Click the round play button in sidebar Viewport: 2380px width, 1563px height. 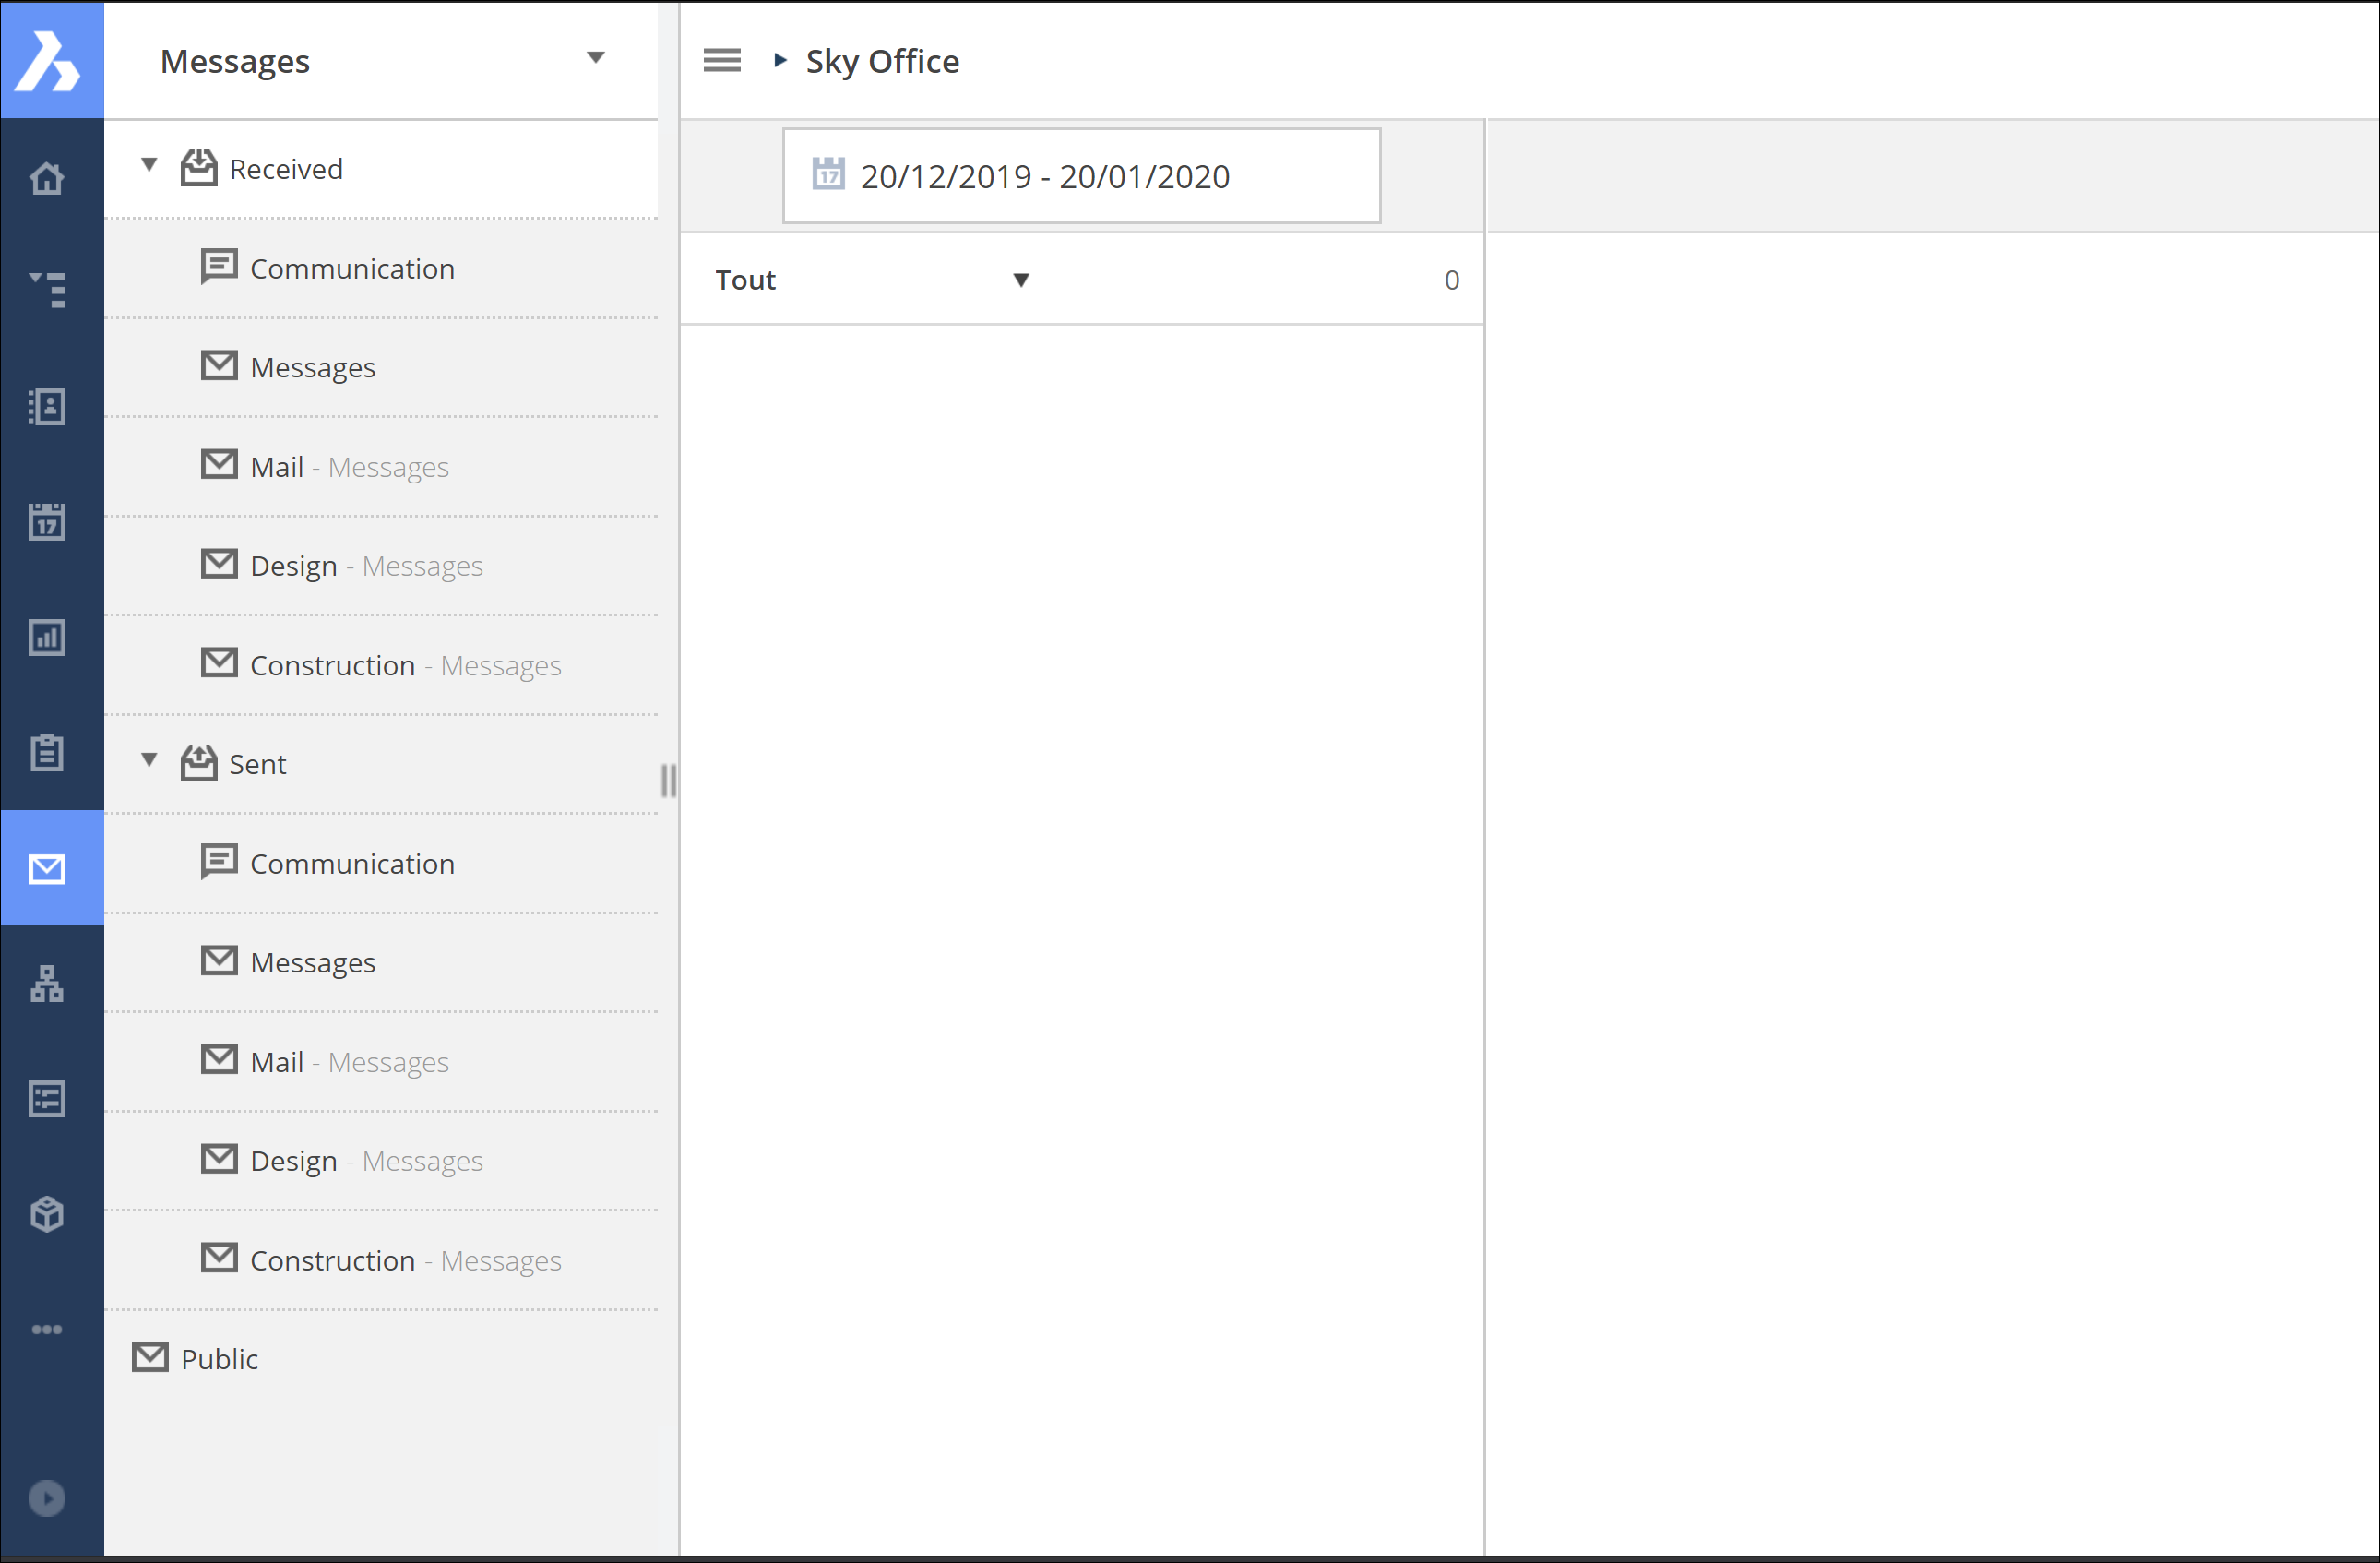47,1498
